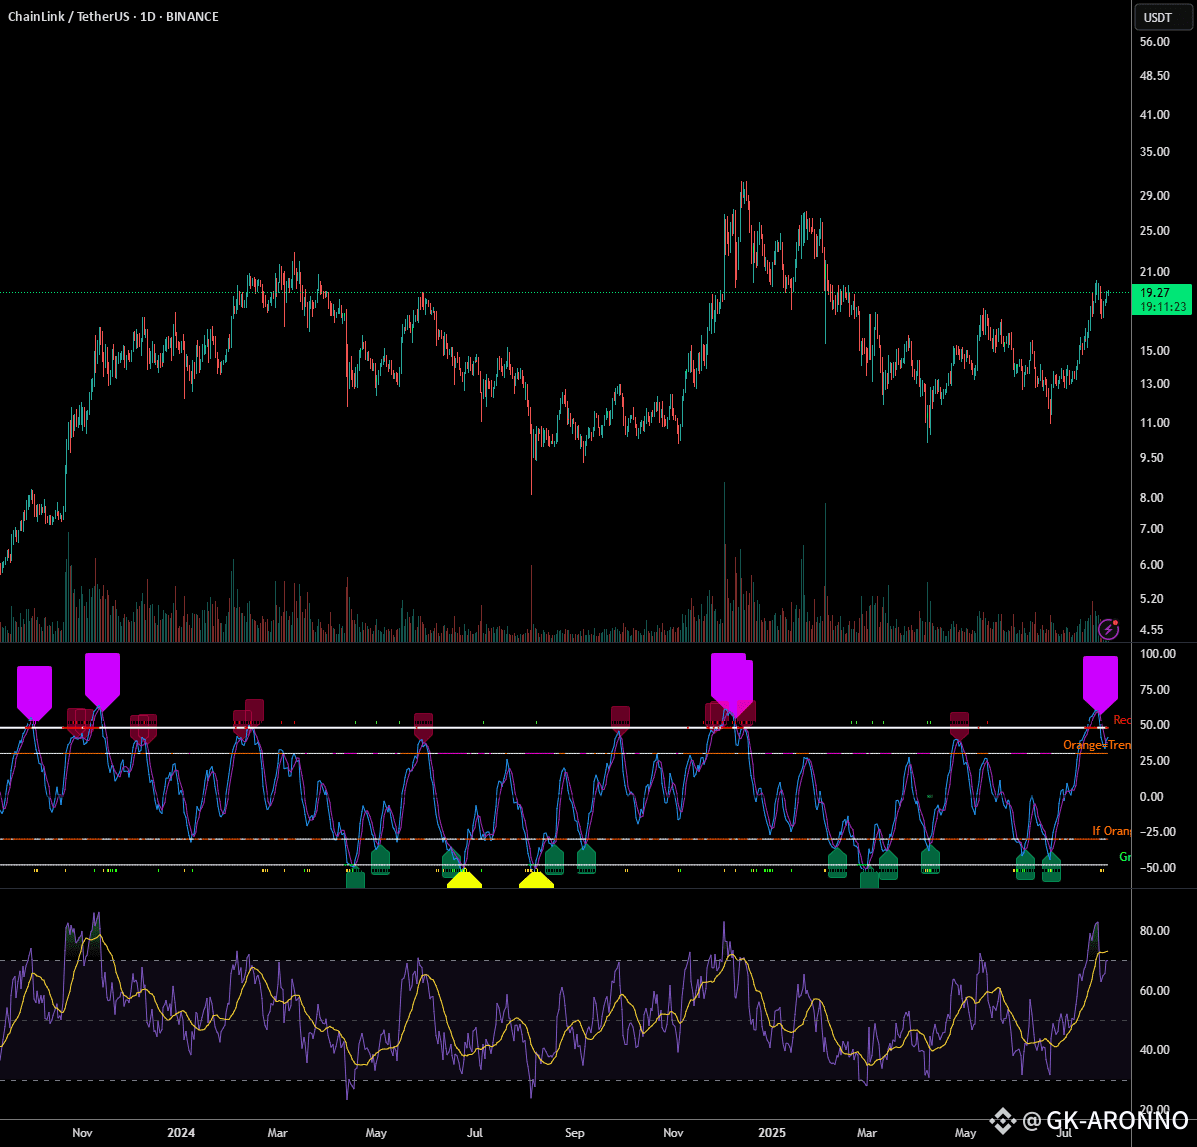1197x1147 pixels.
Task: Click the 75.00 oscillator scale label
Action: [x=1154, y=690]
